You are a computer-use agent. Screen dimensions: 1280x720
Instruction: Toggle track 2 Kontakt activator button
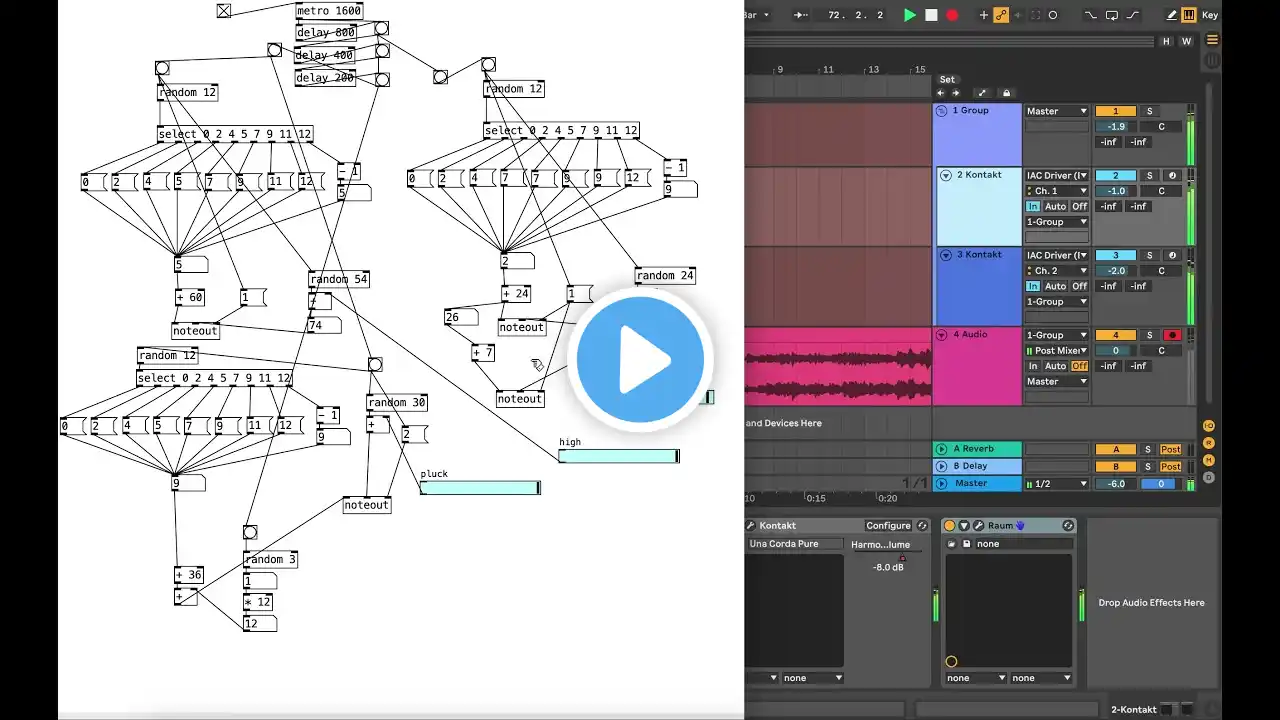(1116, 175)
